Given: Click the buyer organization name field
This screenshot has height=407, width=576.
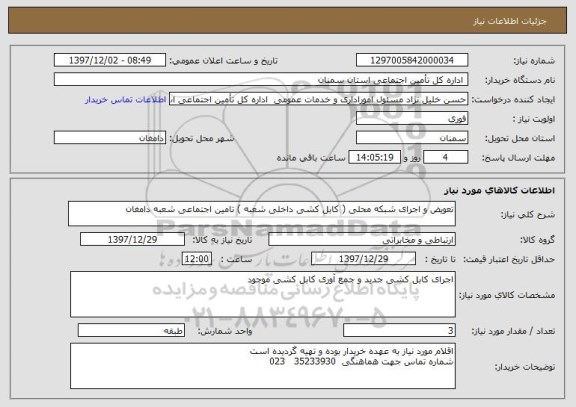Looking at the screenshot, I should [x=261, y=80].
